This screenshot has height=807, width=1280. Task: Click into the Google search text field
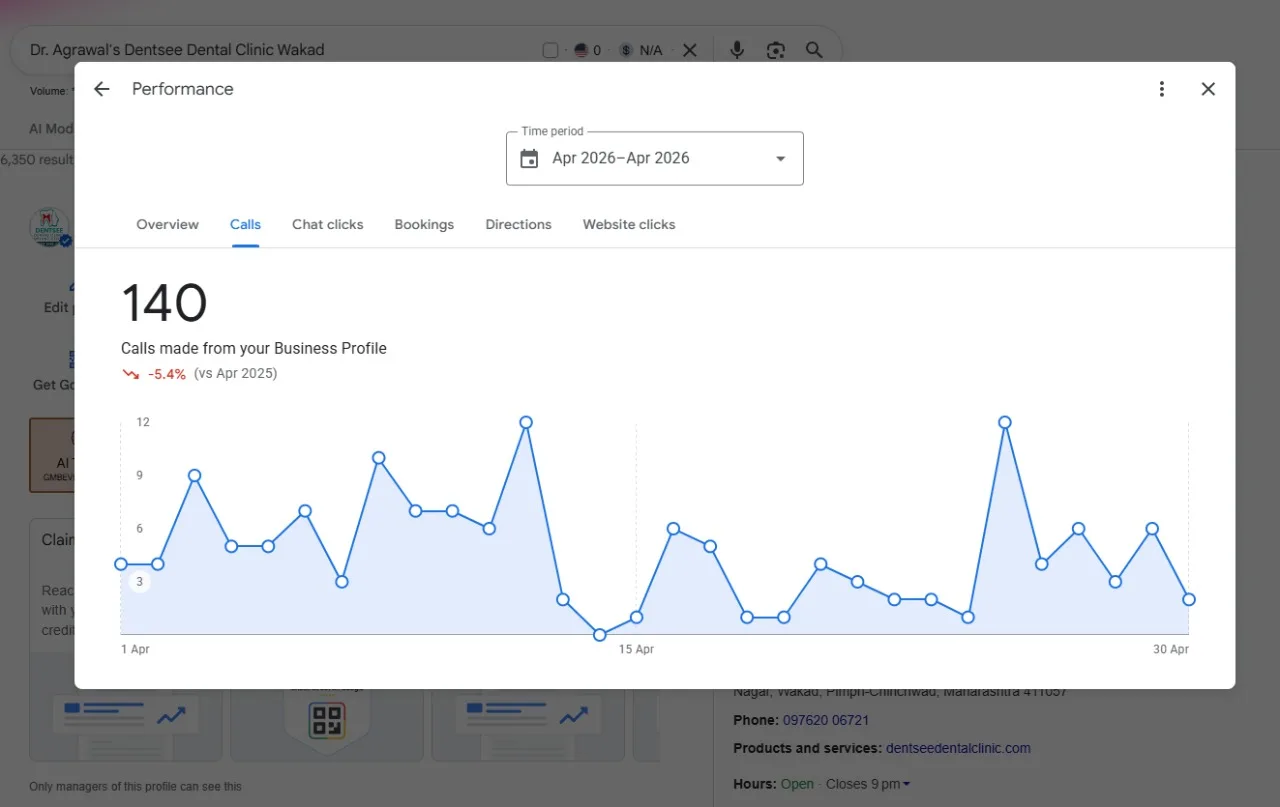click(x=280, y=50)
